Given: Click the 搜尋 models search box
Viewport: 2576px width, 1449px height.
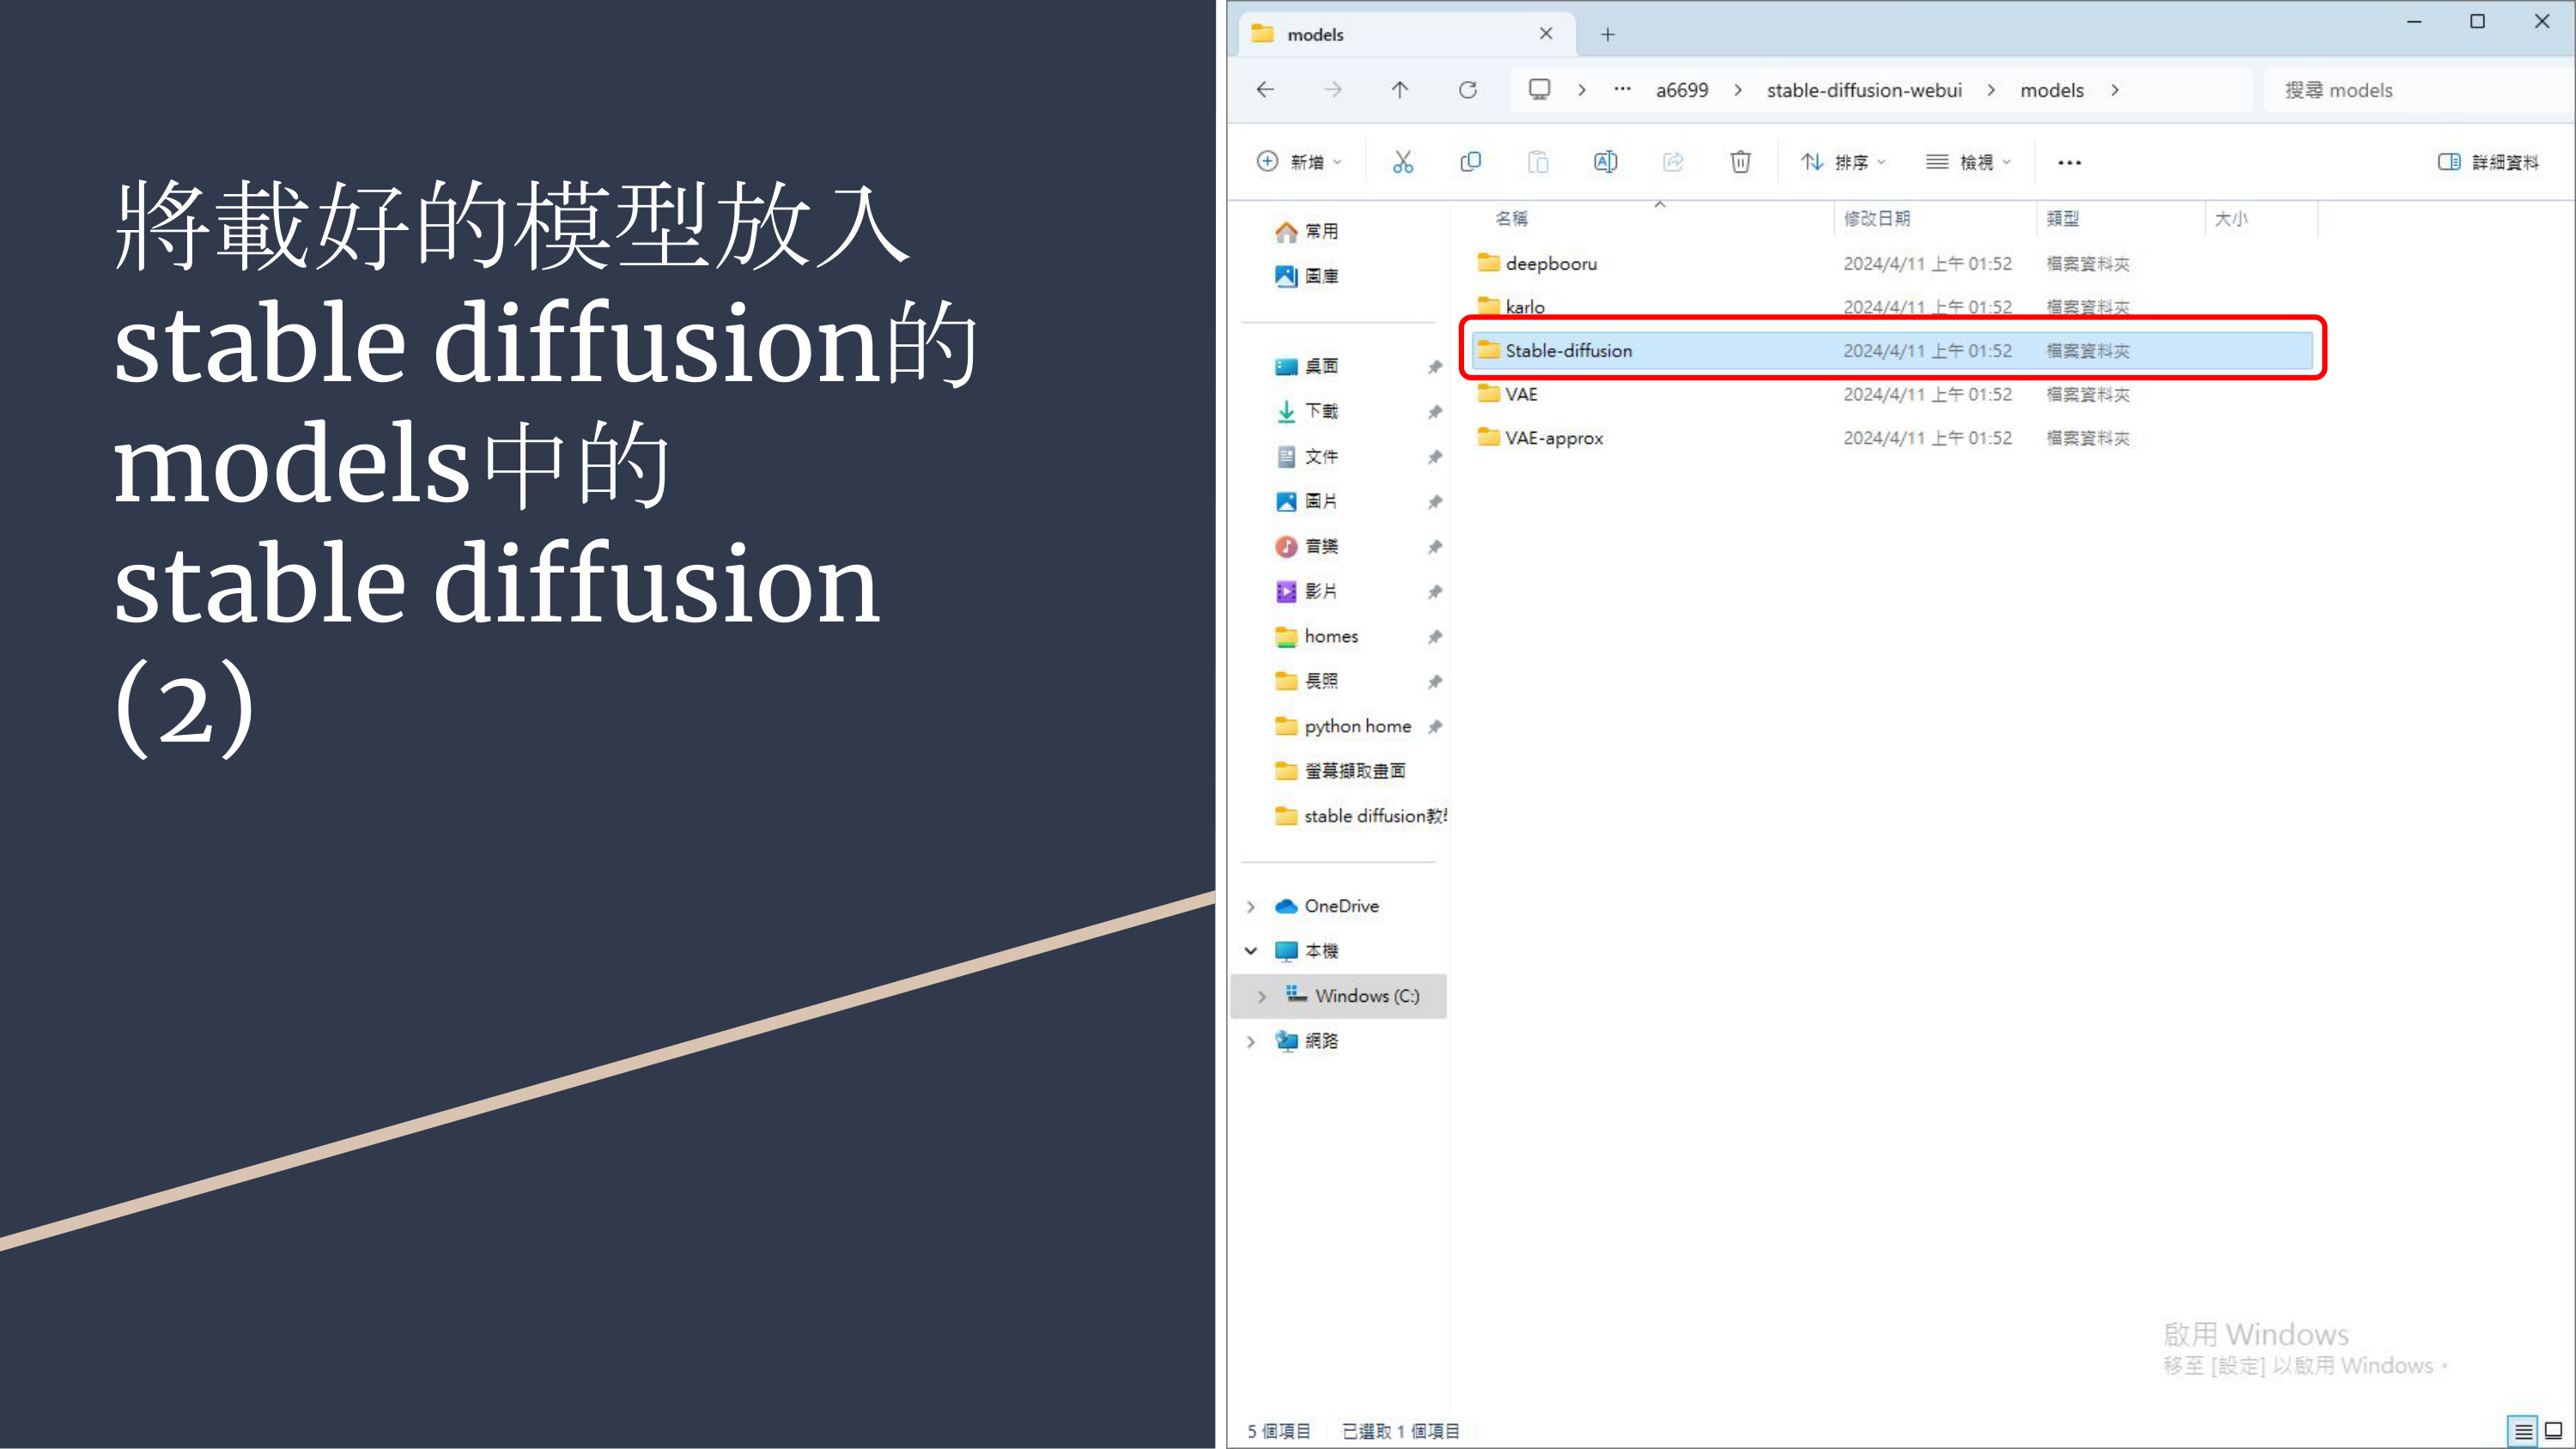Looking at the screenshot, I should [2420, 90].
